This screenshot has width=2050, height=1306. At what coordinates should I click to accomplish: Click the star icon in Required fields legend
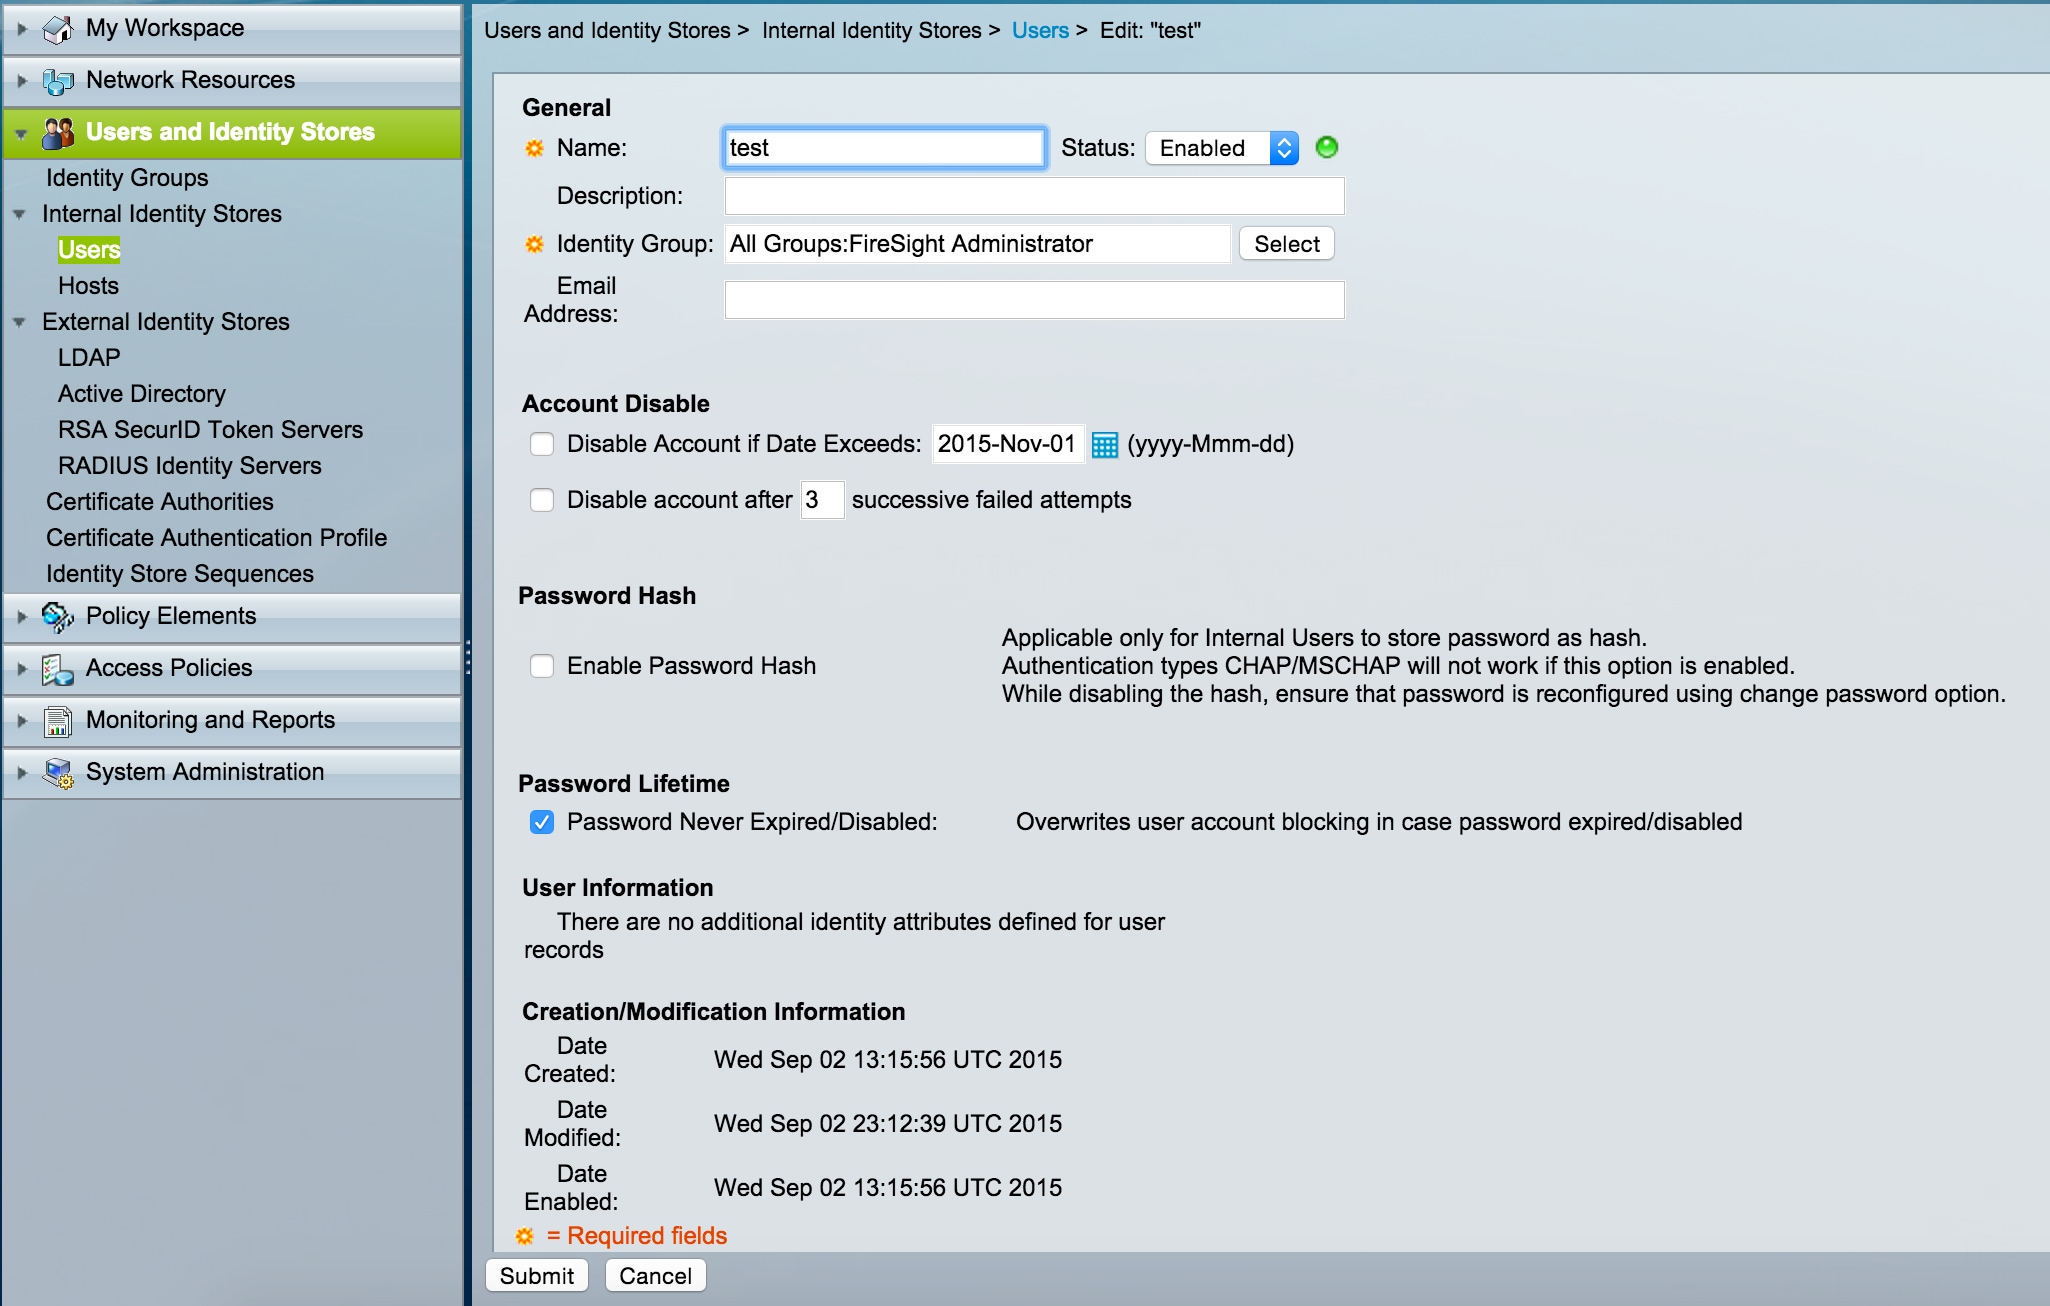pyautogui.click(x=525, y=1237)
